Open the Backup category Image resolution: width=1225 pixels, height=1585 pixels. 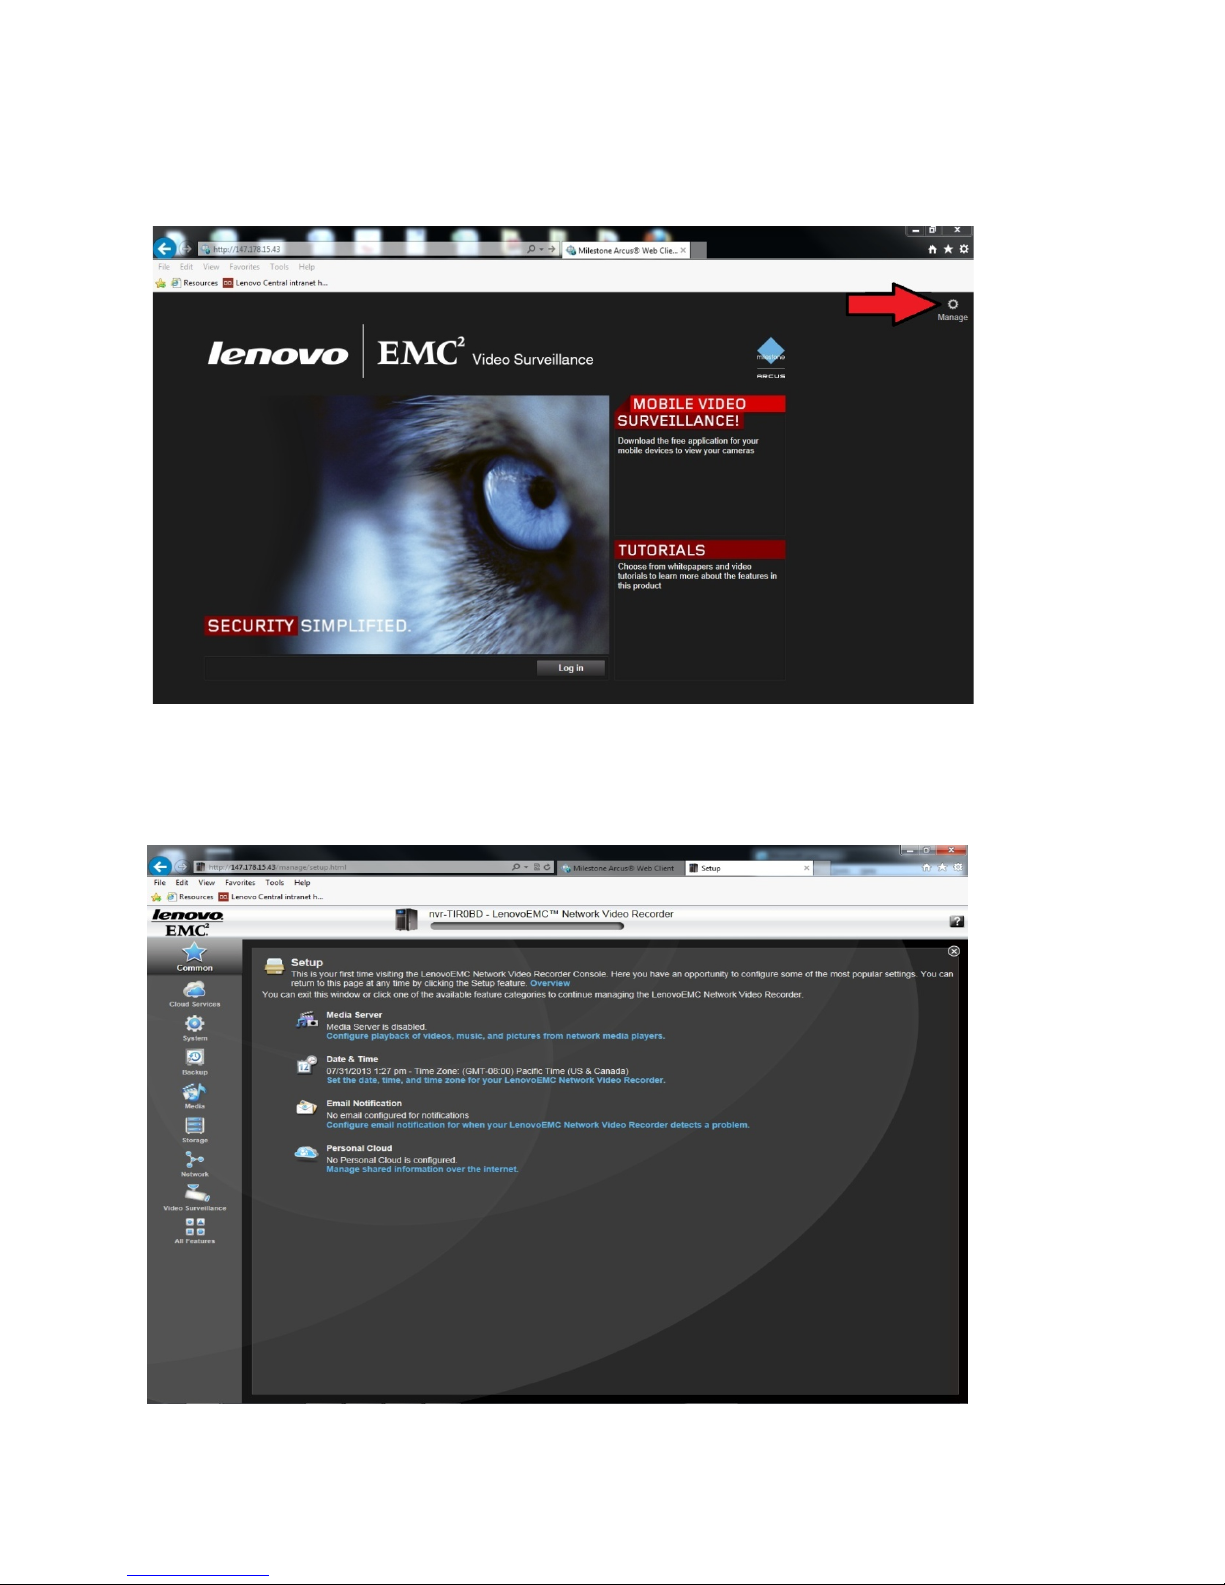click(195, 1062)
